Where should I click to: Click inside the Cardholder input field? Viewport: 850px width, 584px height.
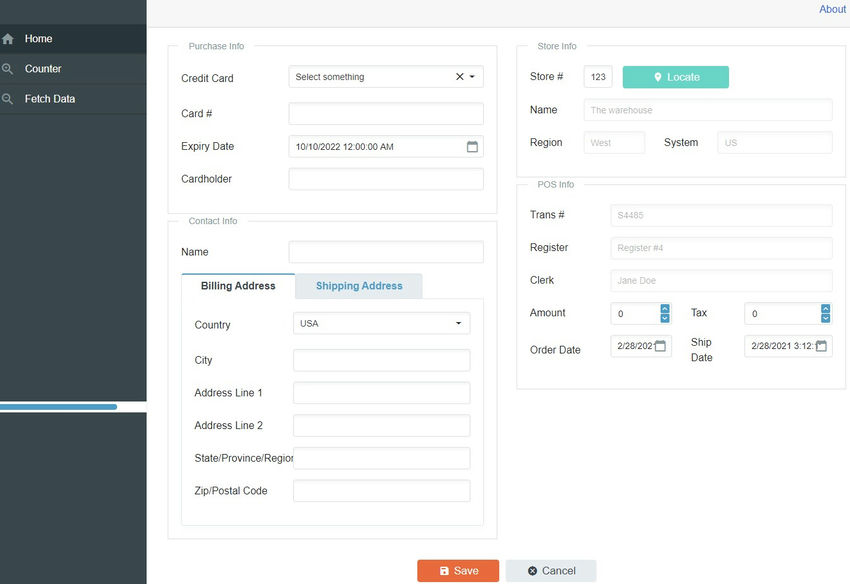click(x=386, y=178)
